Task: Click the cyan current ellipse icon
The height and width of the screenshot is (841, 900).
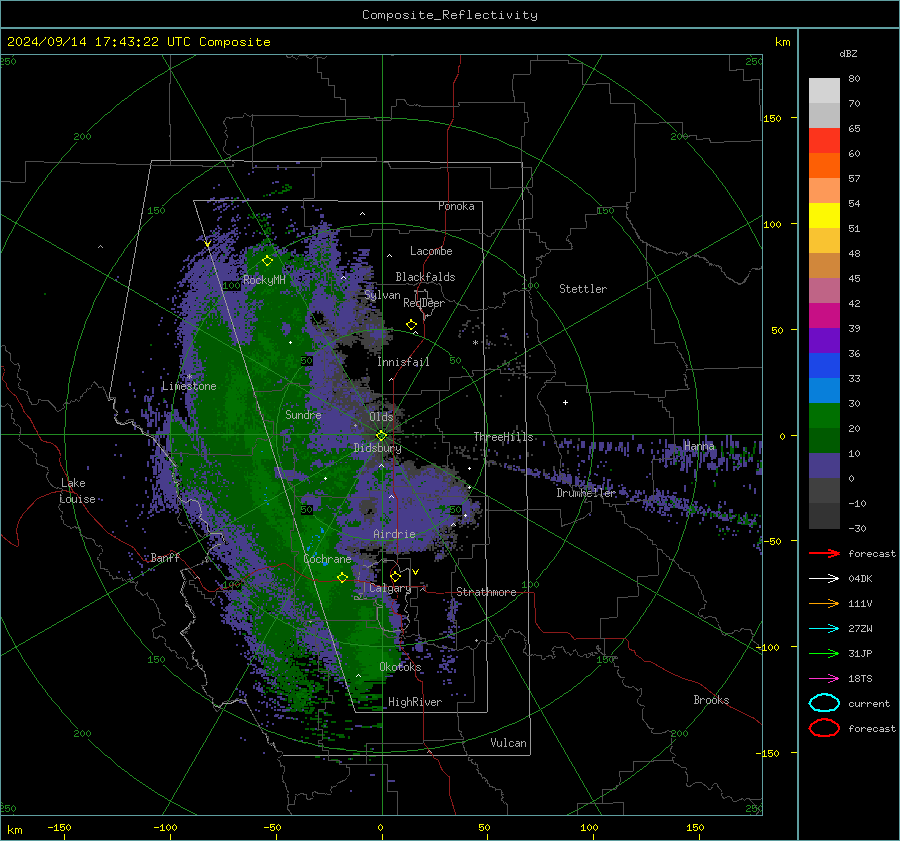Action: click(x=824, y=703)
